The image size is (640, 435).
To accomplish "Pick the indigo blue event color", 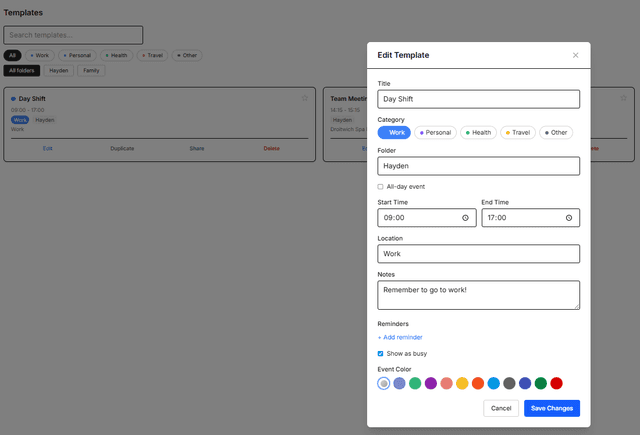I will pos(525,383).
